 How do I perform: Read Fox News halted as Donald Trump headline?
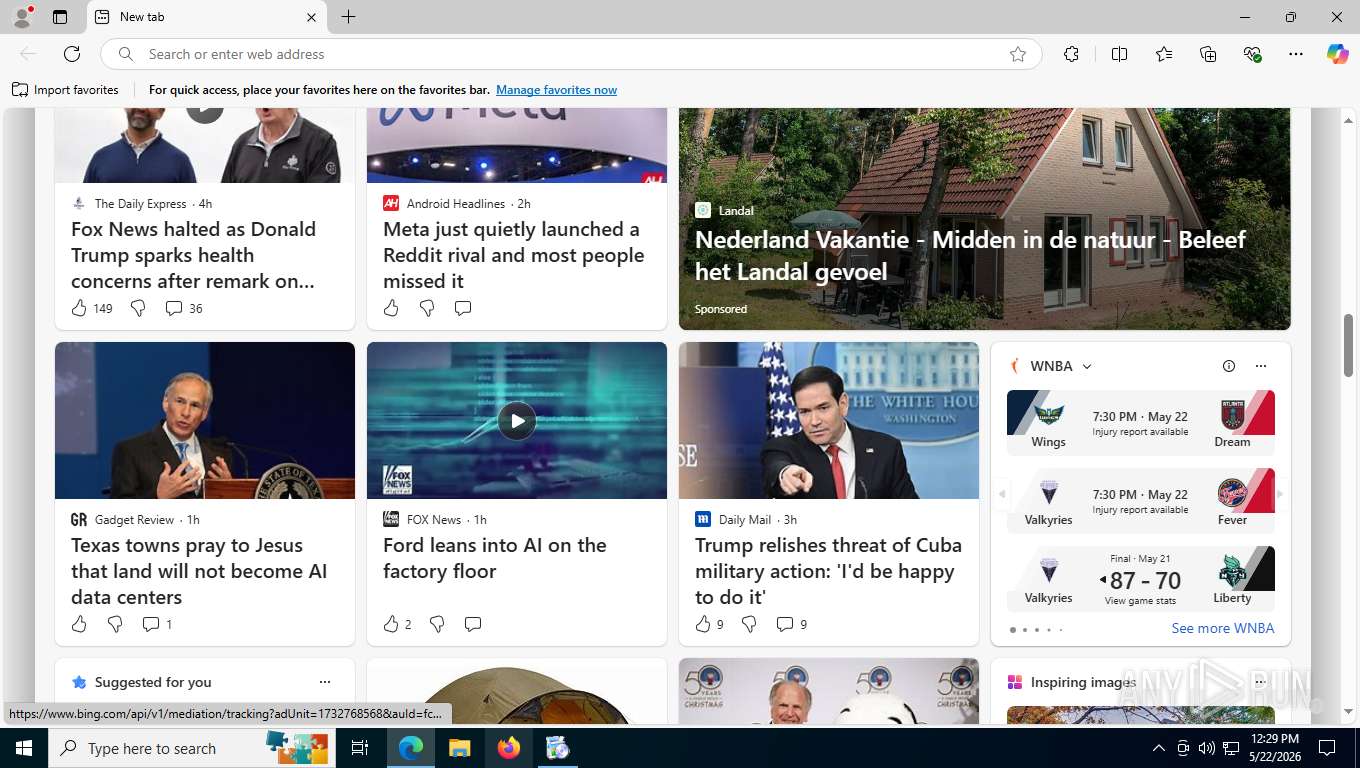point(194,255)
